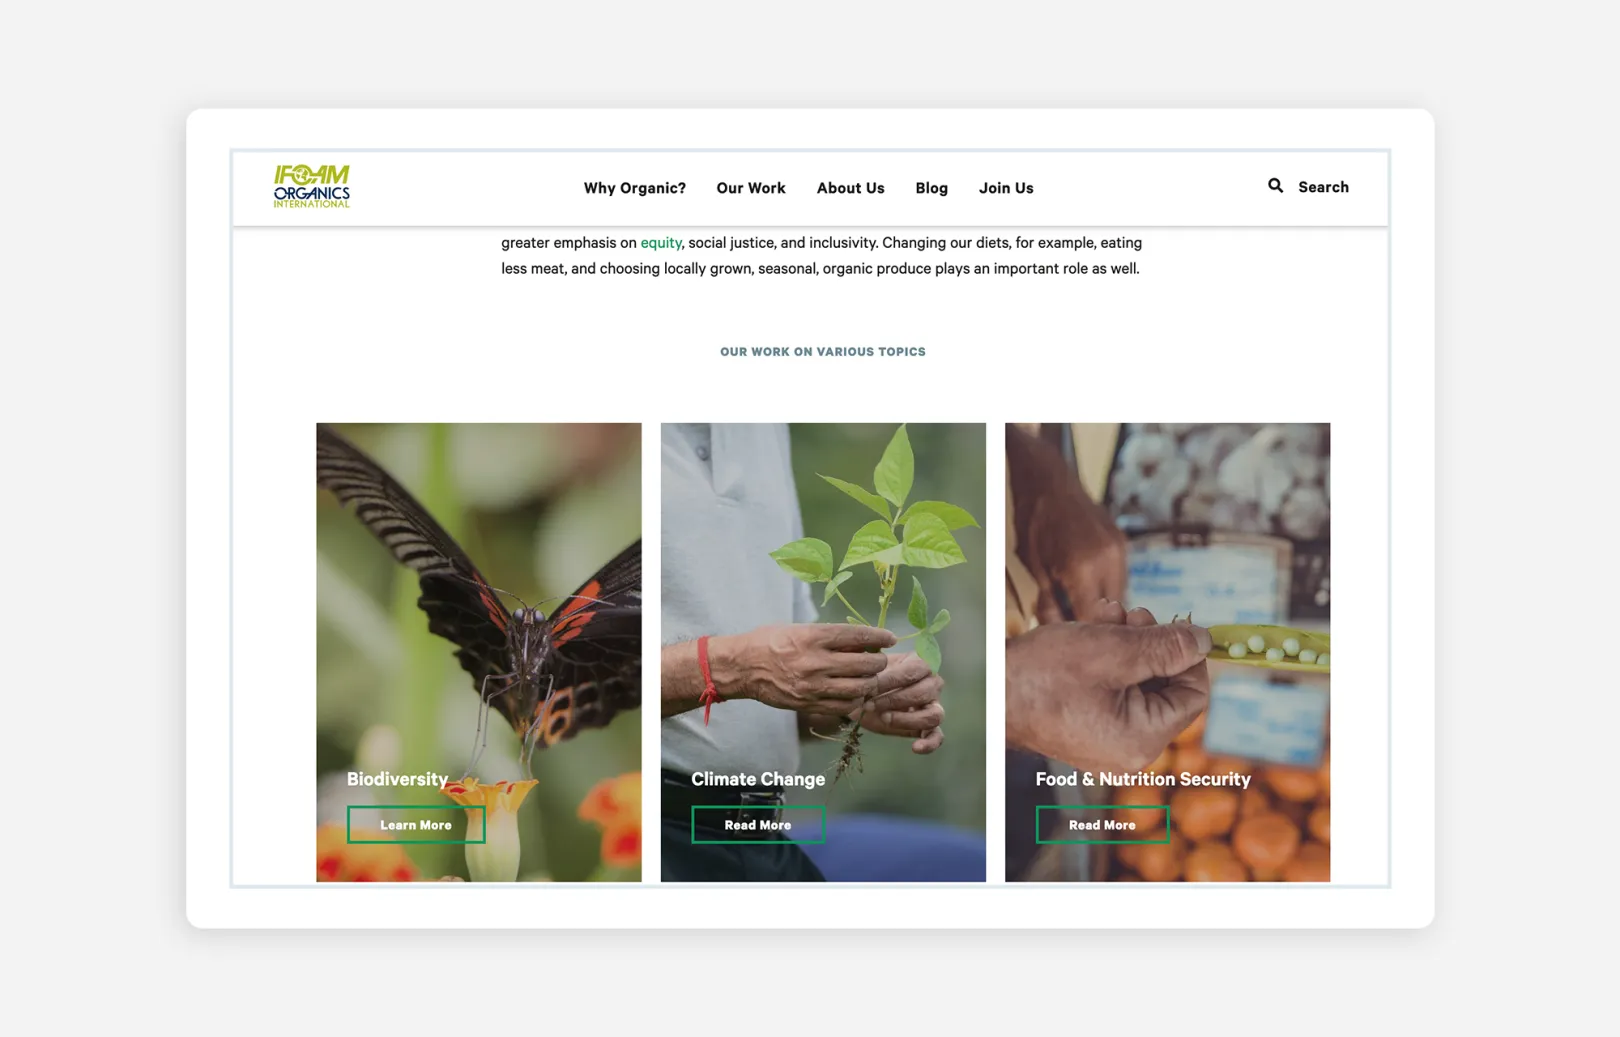Open the Search label in the header

pos(1323,187)
